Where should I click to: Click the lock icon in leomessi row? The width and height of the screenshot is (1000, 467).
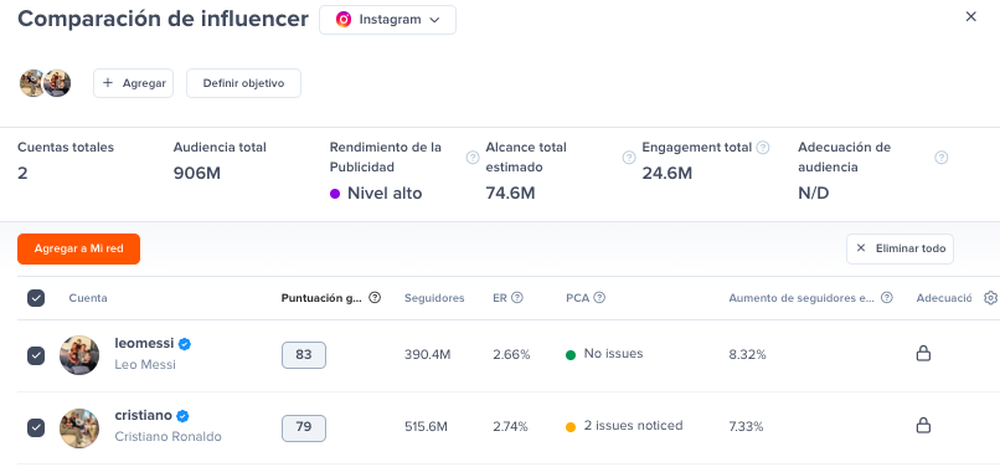click(923, 353)
